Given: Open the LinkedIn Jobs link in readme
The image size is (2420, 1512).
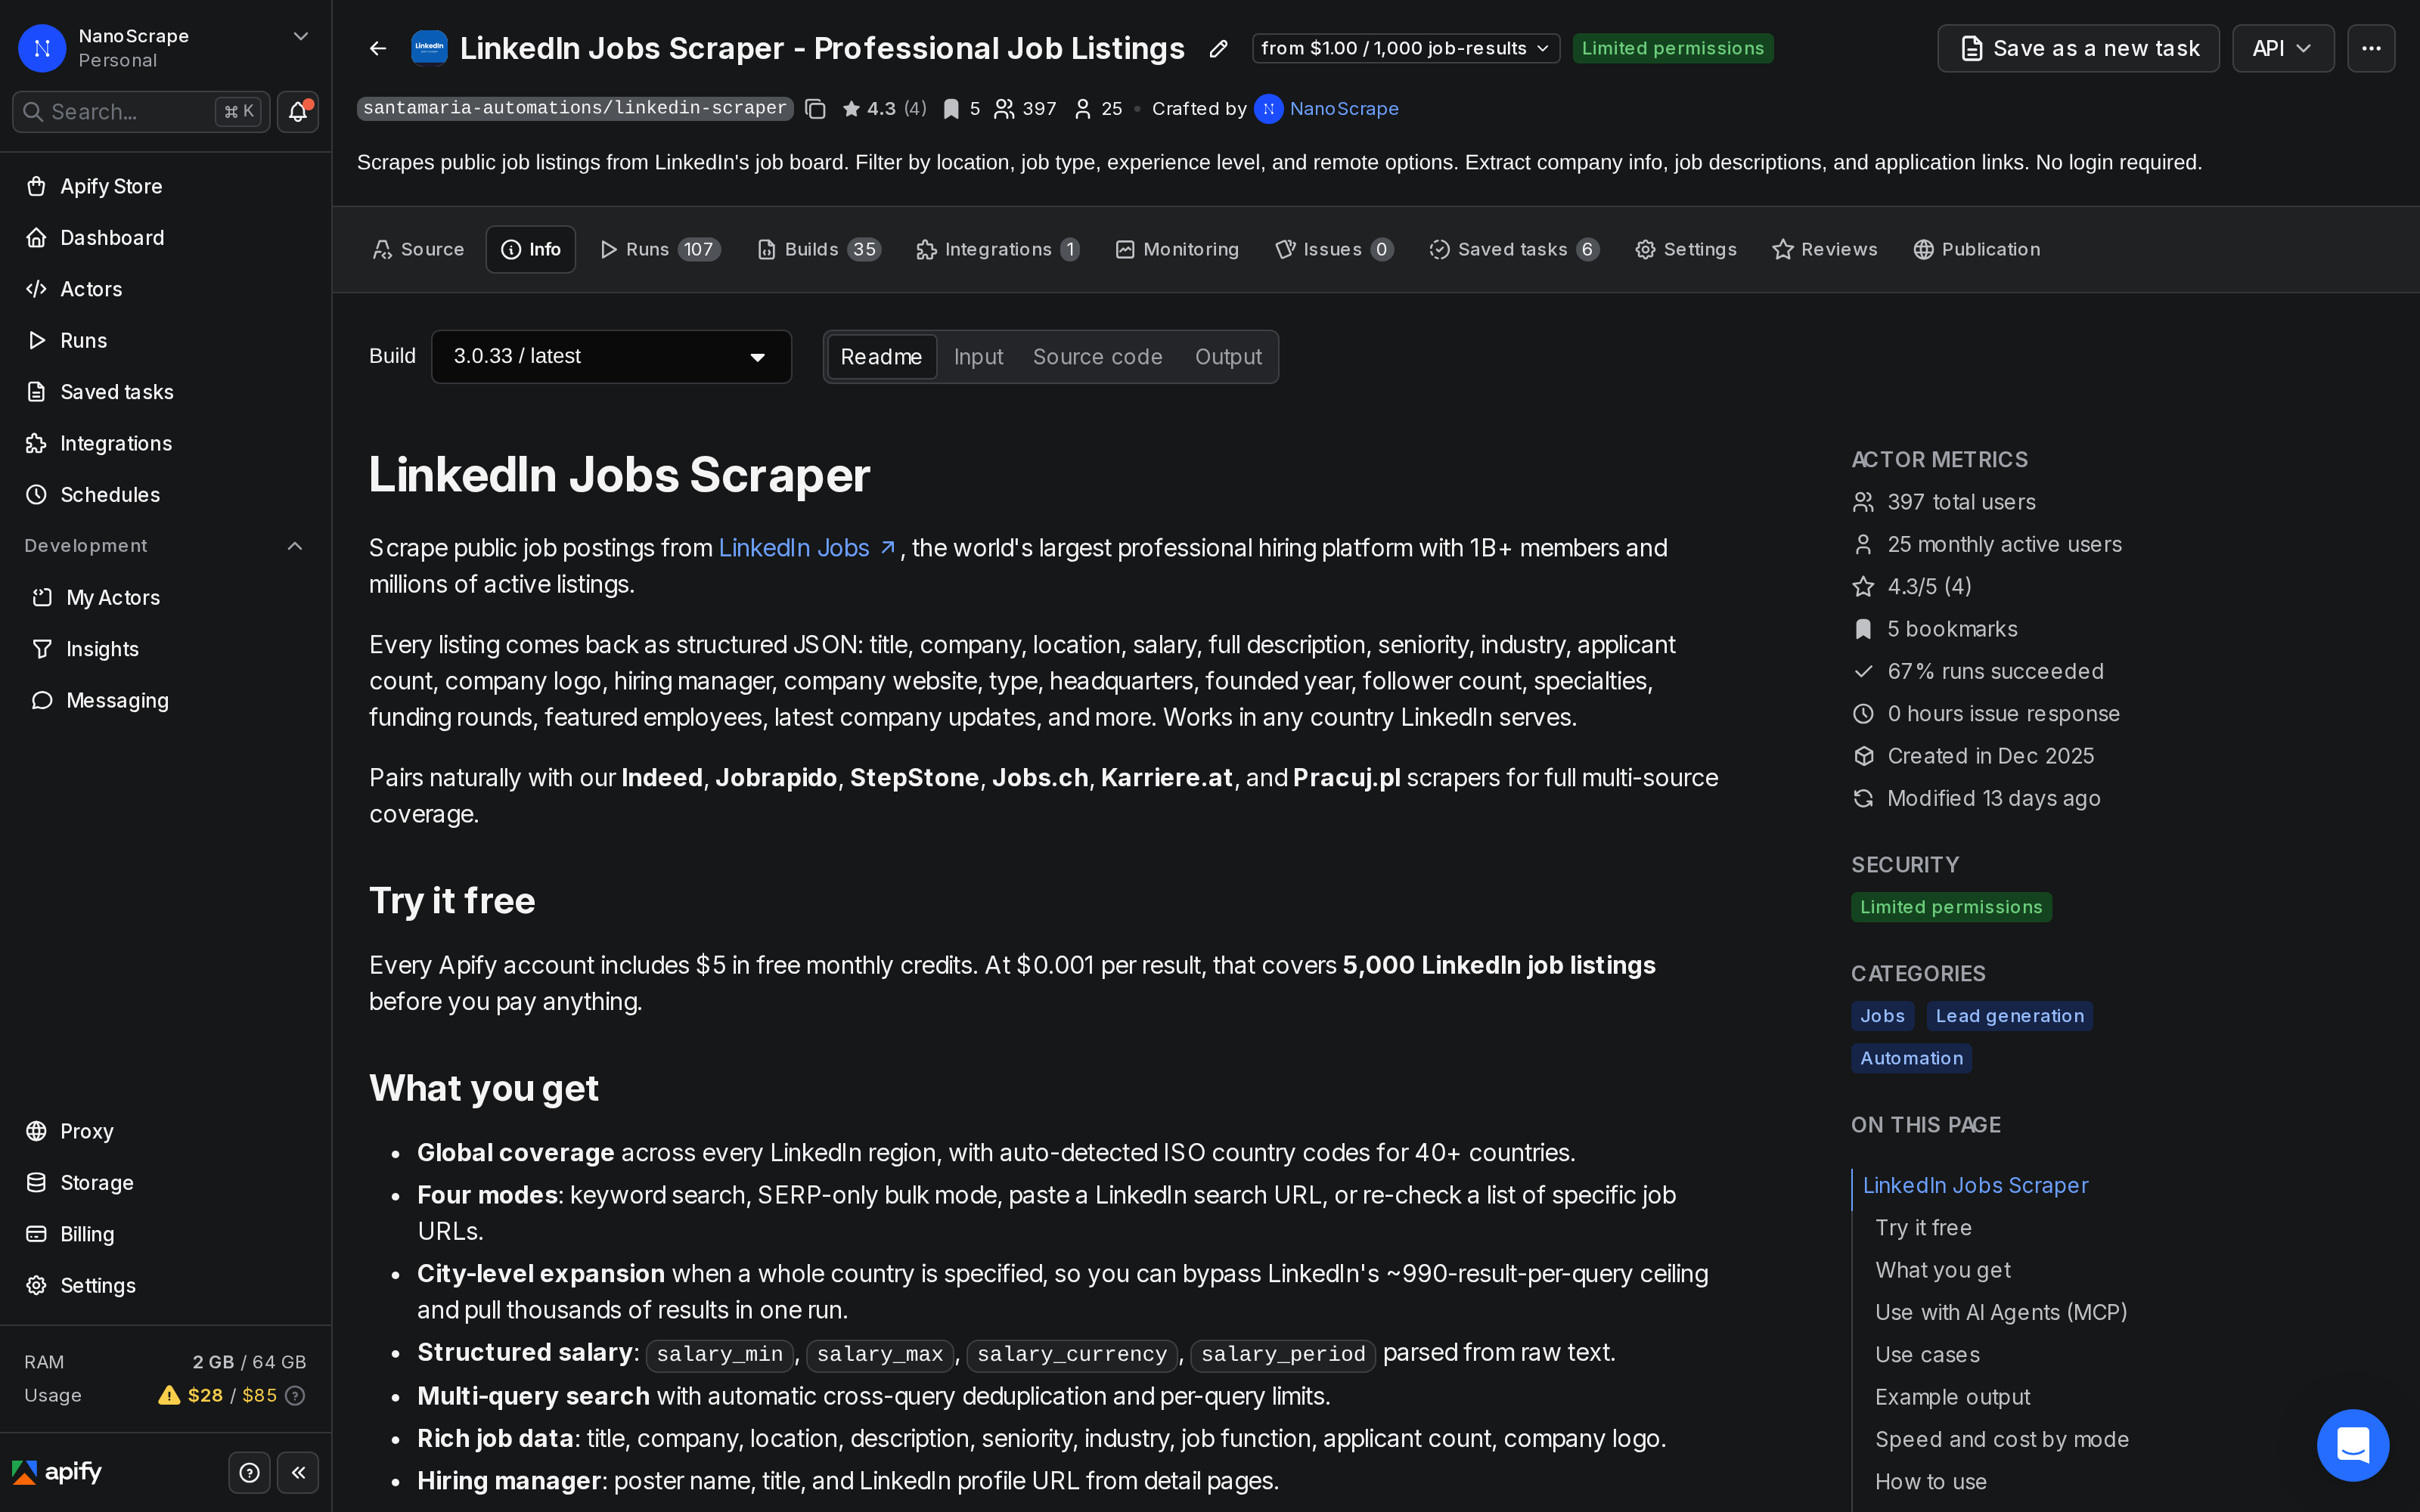Looking at the screenshot, I should tap(806, 548).
